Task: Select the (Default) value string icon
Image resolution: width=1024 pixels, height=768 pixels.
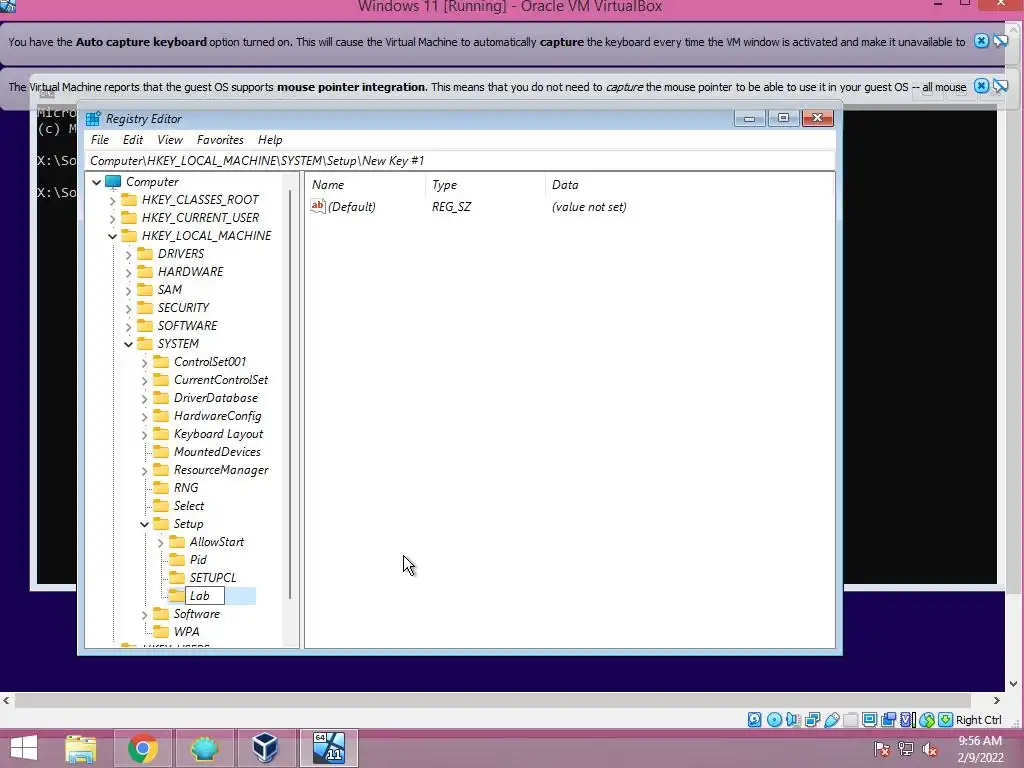Action: pos(317,206)
